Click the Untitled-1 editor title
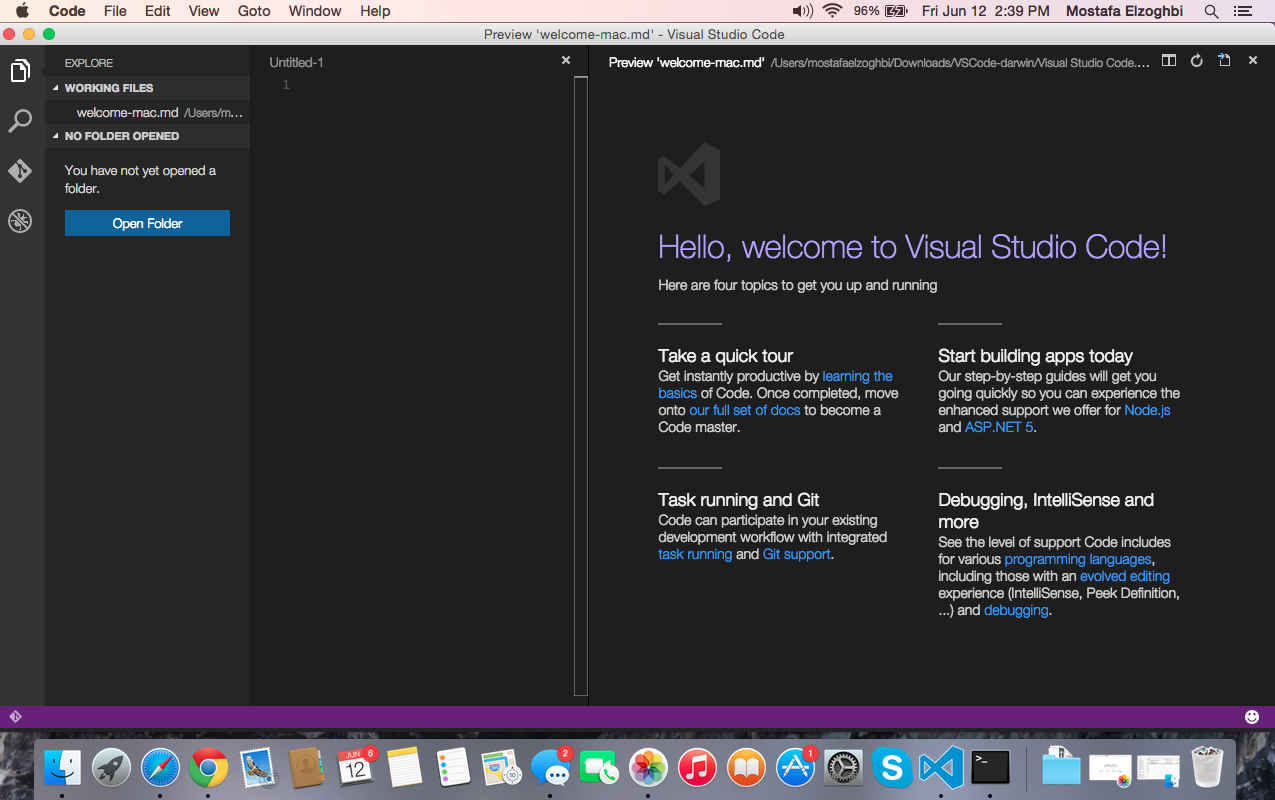The height and width of the screenshot is (800, 1275). tap(296, 62)
